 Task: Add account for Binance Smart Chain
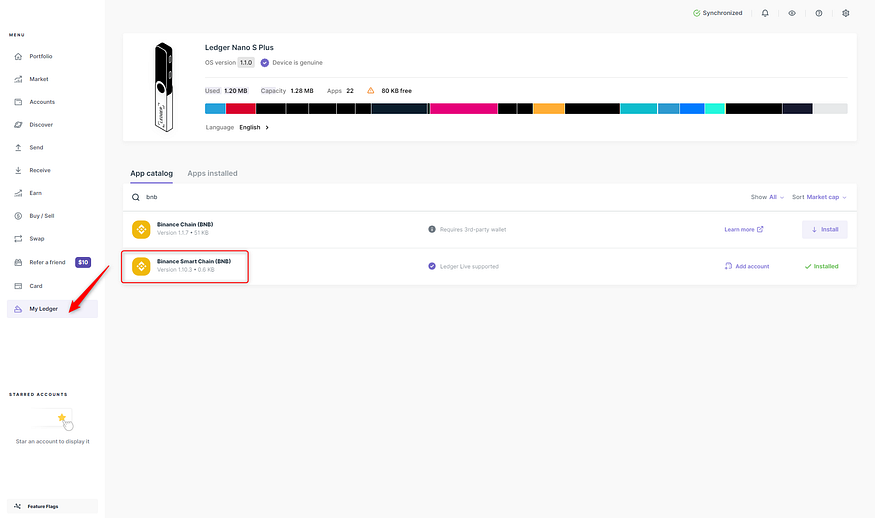click(x=747, y=266)
